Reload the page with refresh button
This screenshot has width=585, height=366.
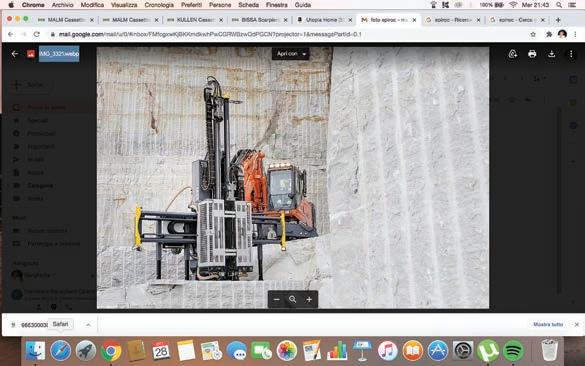(37, 34)
